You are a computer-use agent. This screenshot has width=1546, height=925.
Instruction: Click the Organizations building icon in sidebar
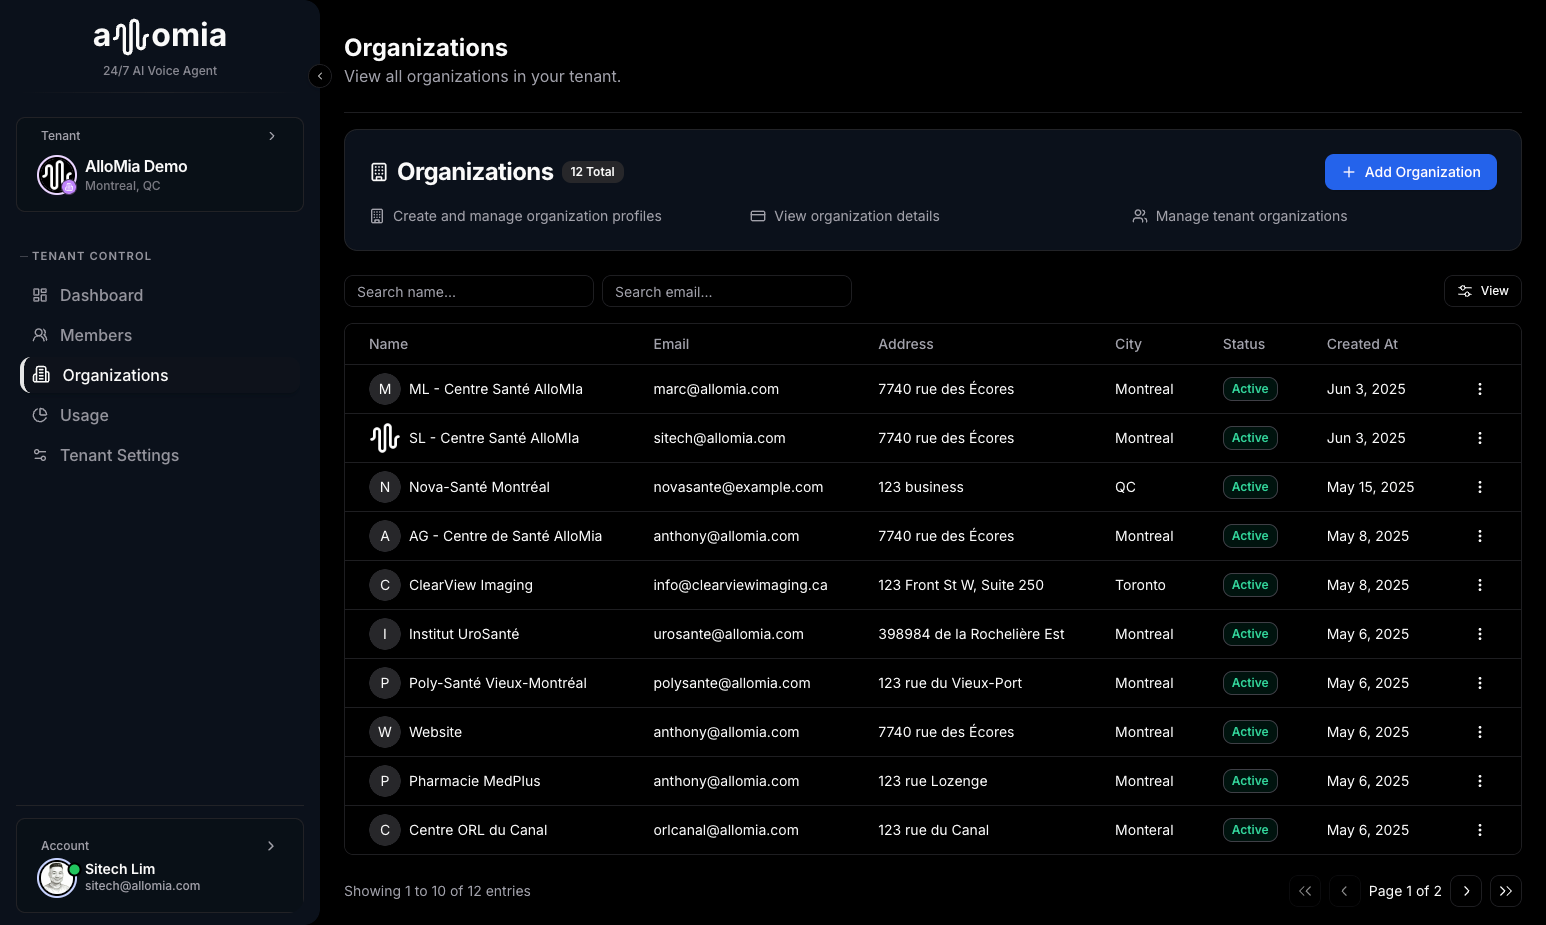pyautogui.click(x=40, y=375)
